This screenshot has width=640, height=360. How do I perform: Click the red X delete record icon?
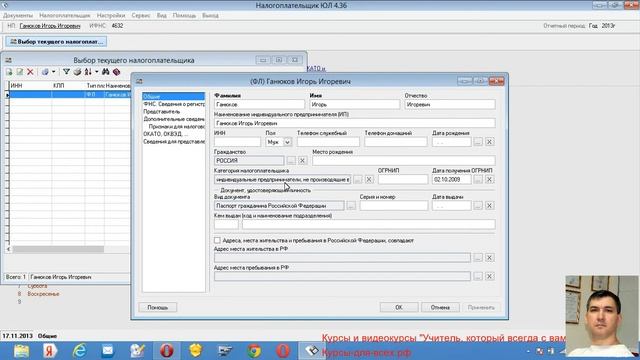pos(30,72)
